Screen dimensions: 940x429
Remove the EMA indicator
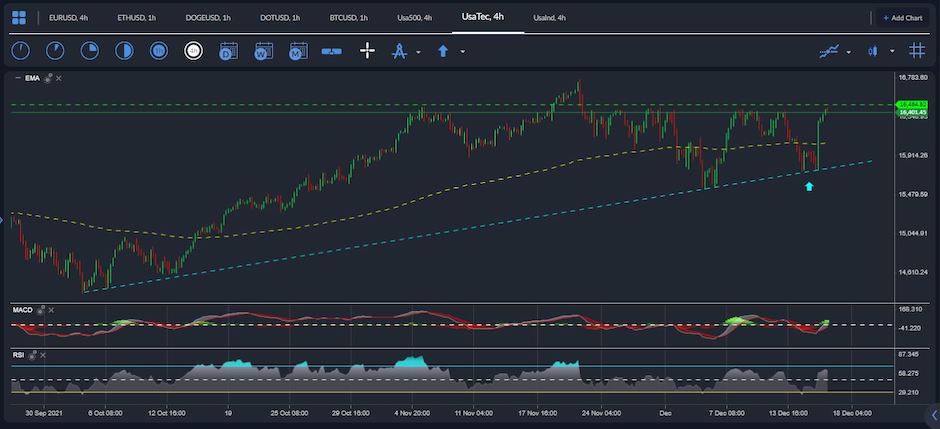(59, 78)
